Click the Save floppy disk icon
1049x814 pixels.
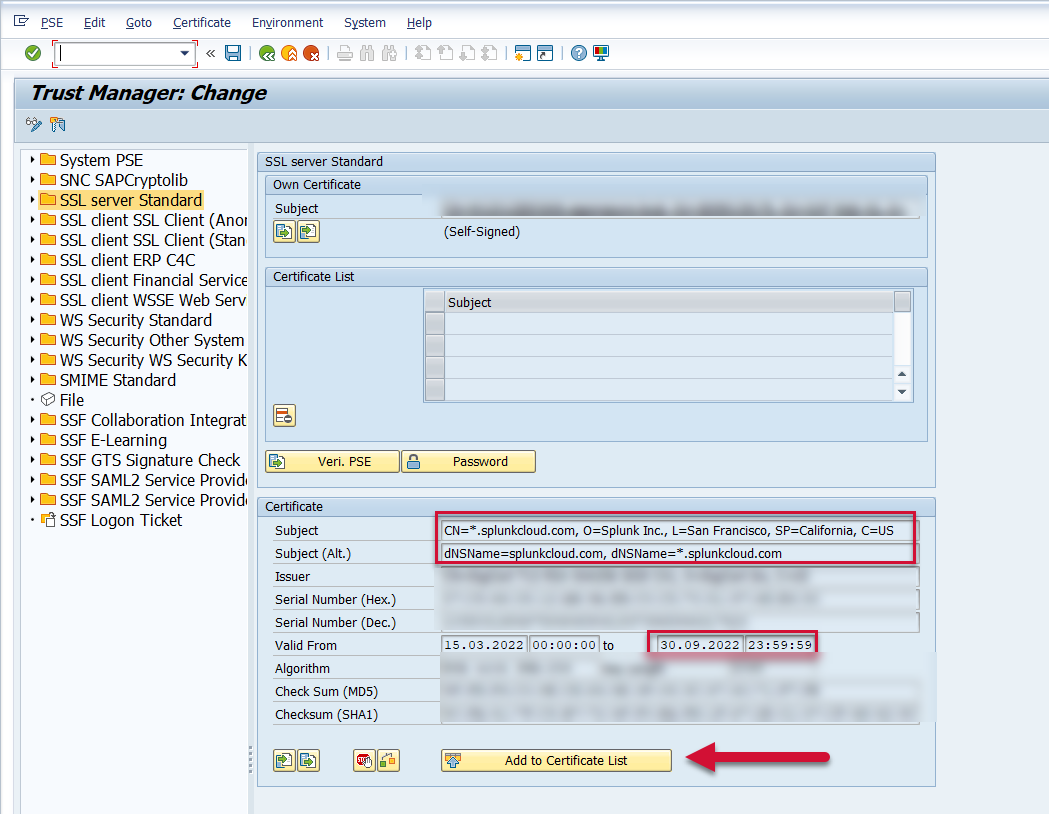[x=233, y=53]
